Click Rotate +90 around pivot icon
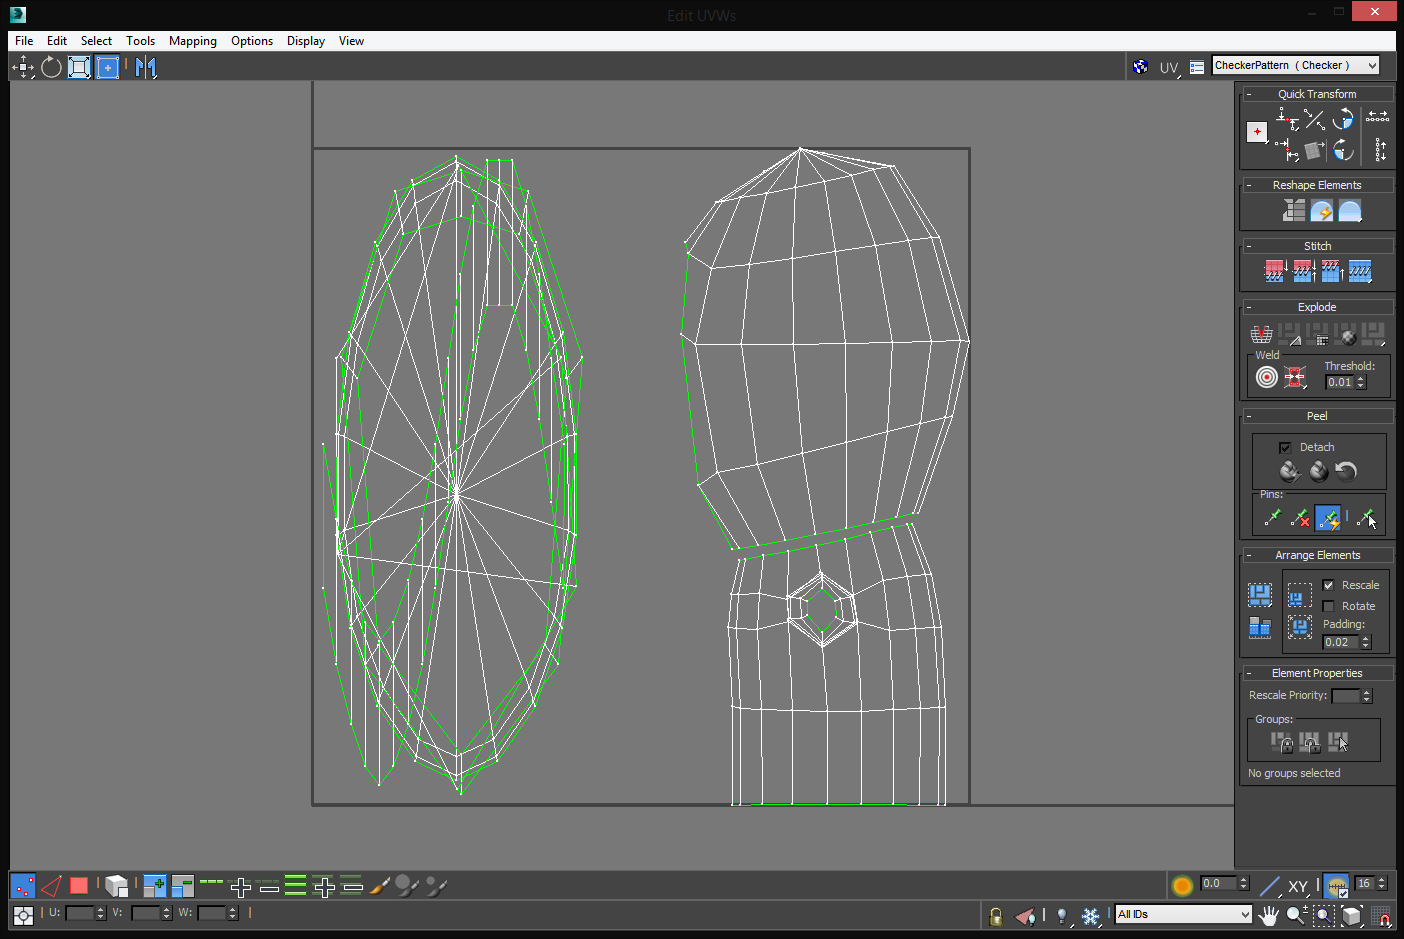The image size is (1404, 939). tap(1343, 119)
